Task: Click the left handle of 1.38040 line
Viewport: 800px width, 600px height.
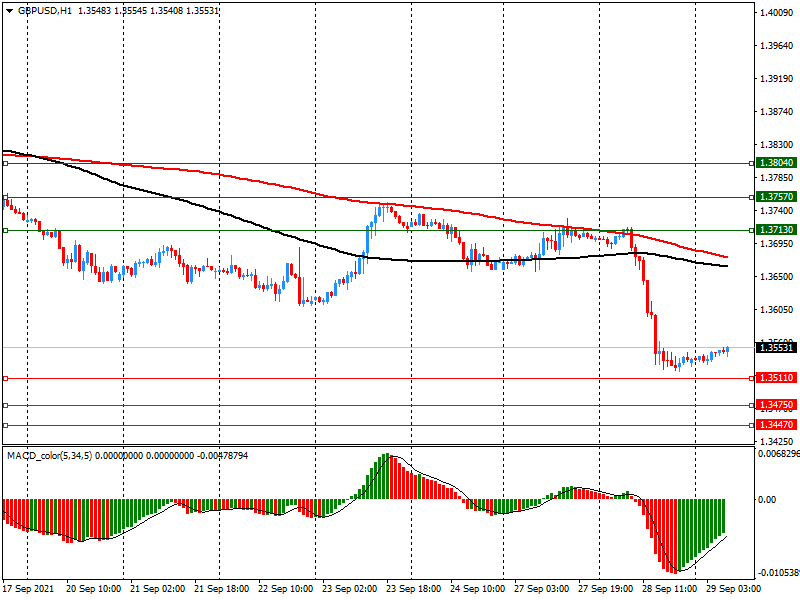Action: 6,163
